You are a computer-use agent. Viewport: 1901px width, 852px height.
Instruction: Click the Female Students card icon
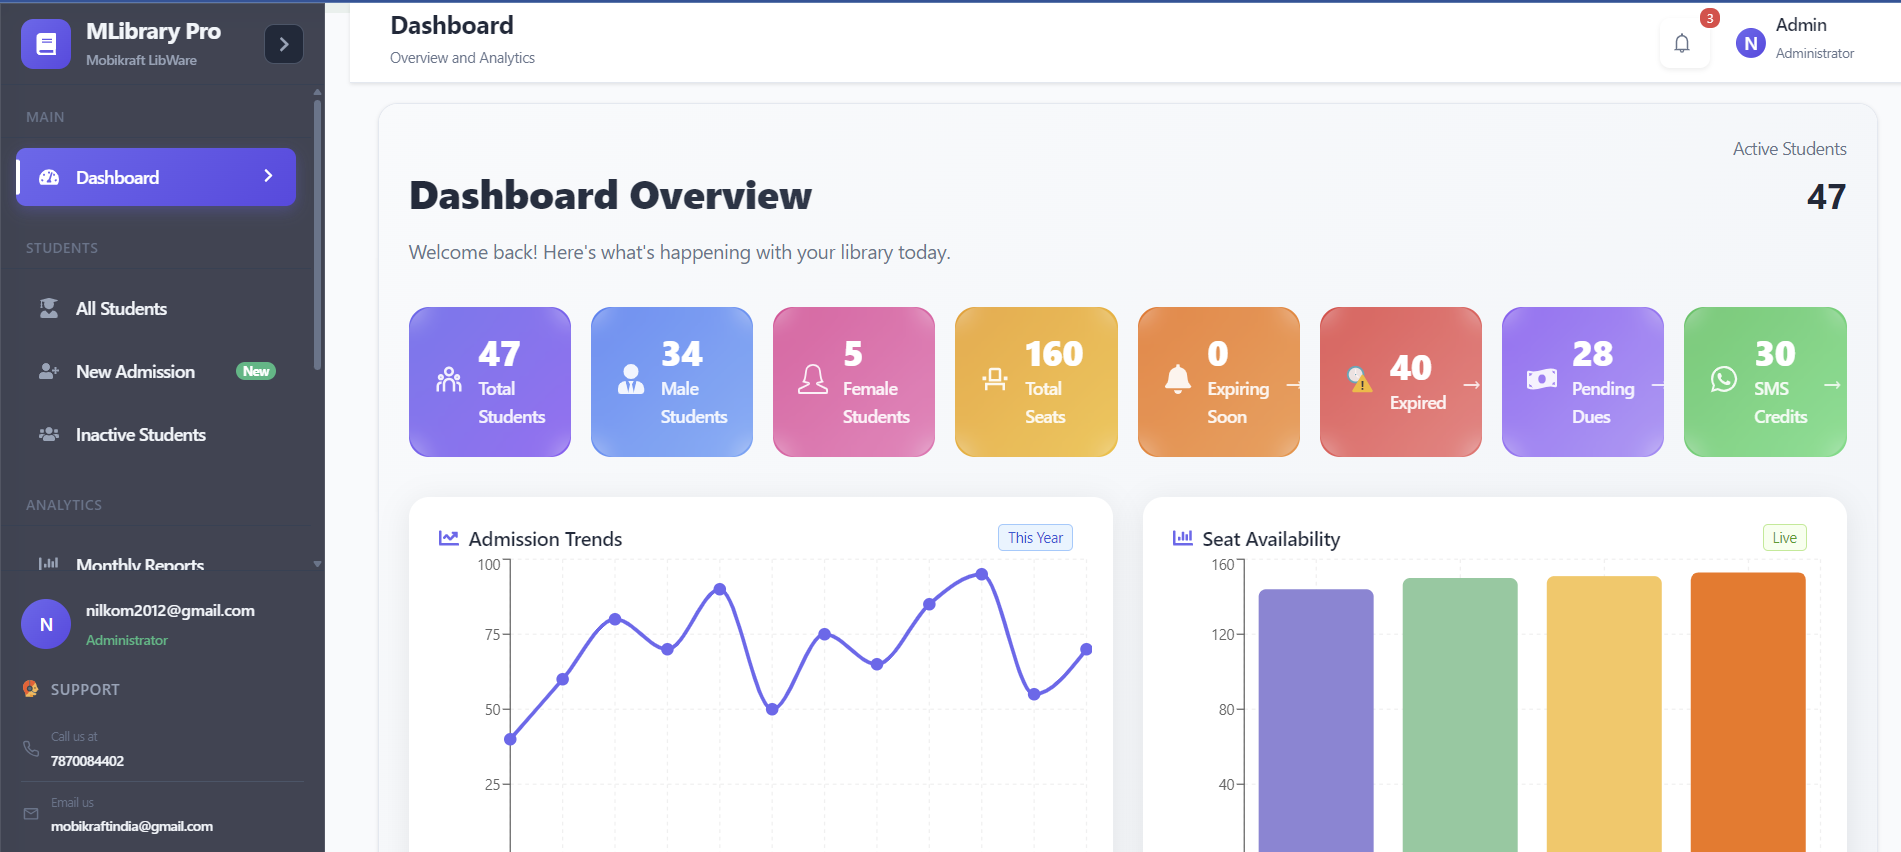(x=812, y=379)
